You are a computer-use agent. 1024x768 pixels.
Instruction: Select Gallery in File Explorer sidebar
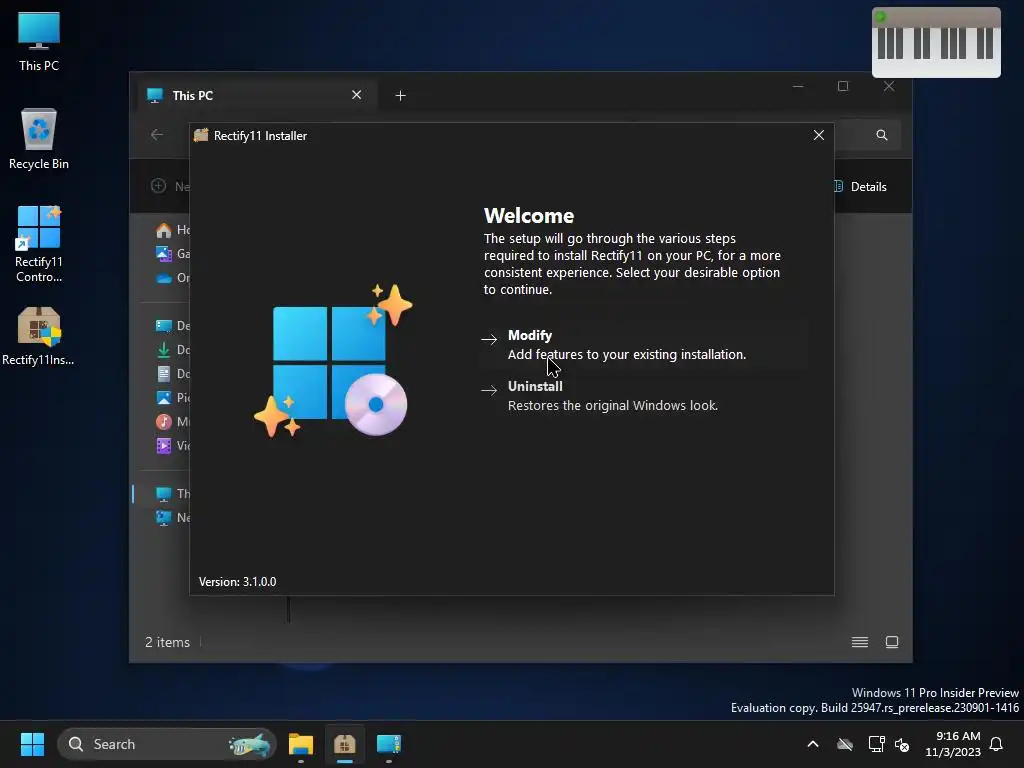(x=172, y=253)
